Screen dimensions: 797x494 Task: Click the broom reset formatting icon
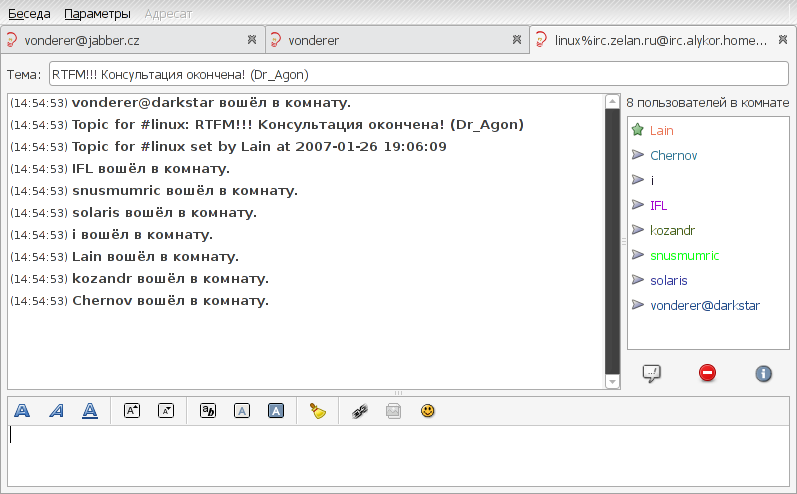click(x=318, y=410)
